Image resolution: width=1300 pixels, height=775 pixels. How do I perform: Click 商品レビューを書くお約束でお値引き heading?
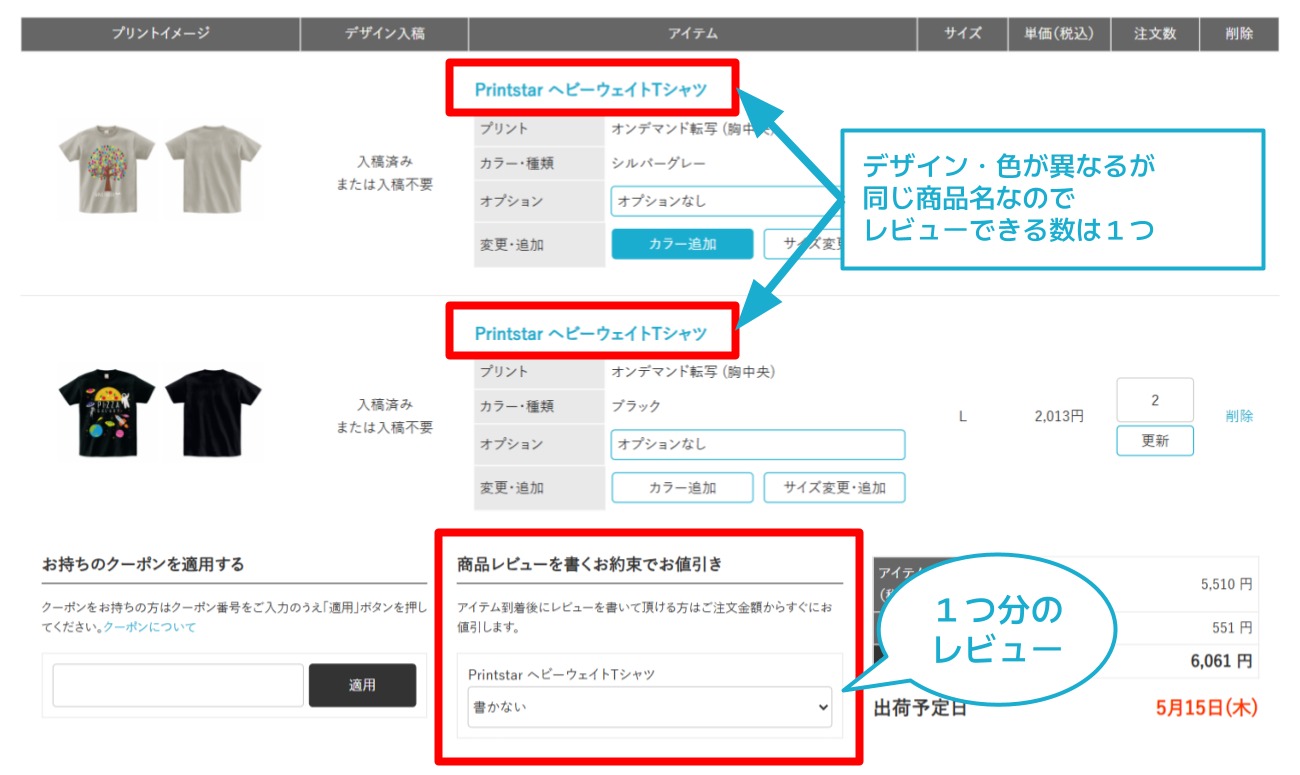tap(590, 565)
